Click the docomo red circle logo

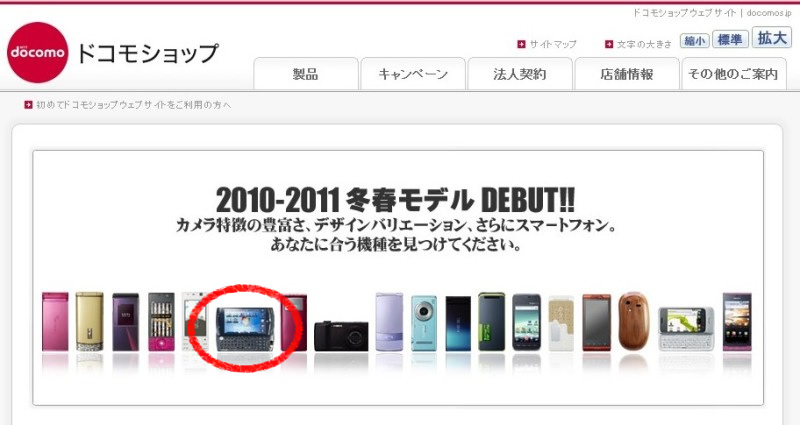pos(37,52)
